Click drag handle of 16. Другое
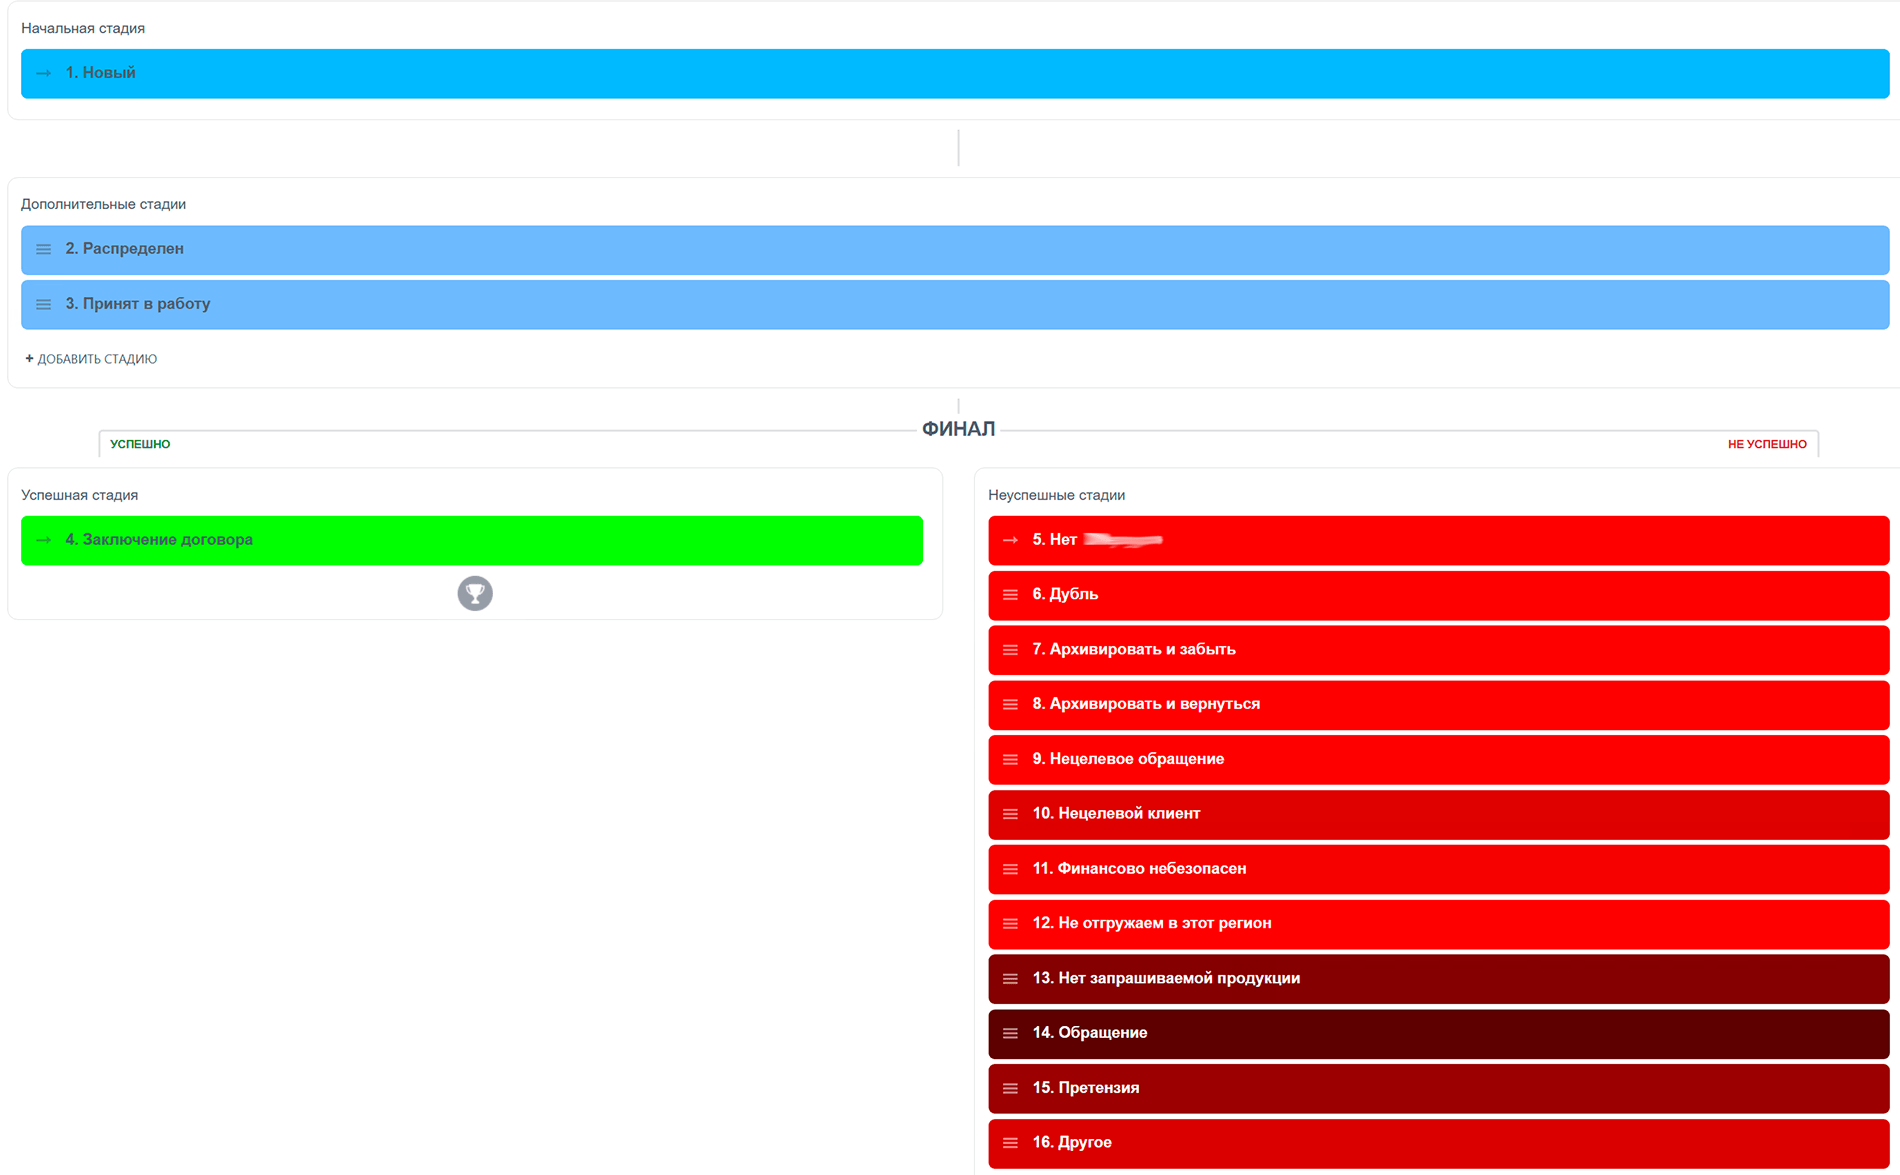The image size is (1900, 1175). tap(1010, 1142)
